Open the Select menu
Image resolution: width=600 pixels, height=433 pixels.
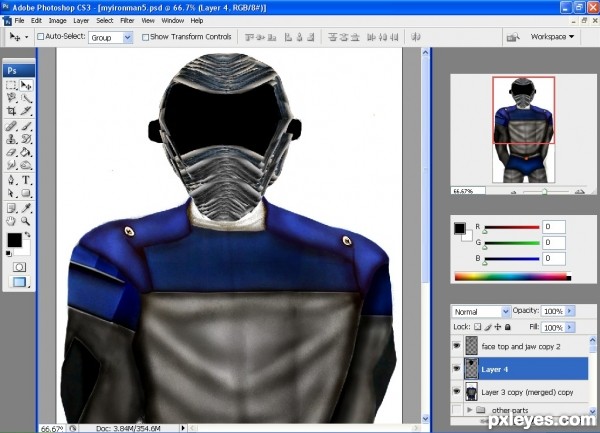(x=104, y=21)
